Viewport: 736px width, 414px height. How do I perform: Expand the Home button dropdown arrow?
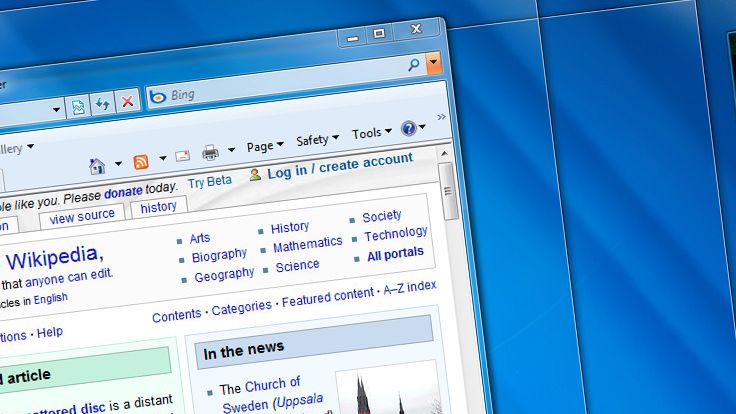pos(118,163)
